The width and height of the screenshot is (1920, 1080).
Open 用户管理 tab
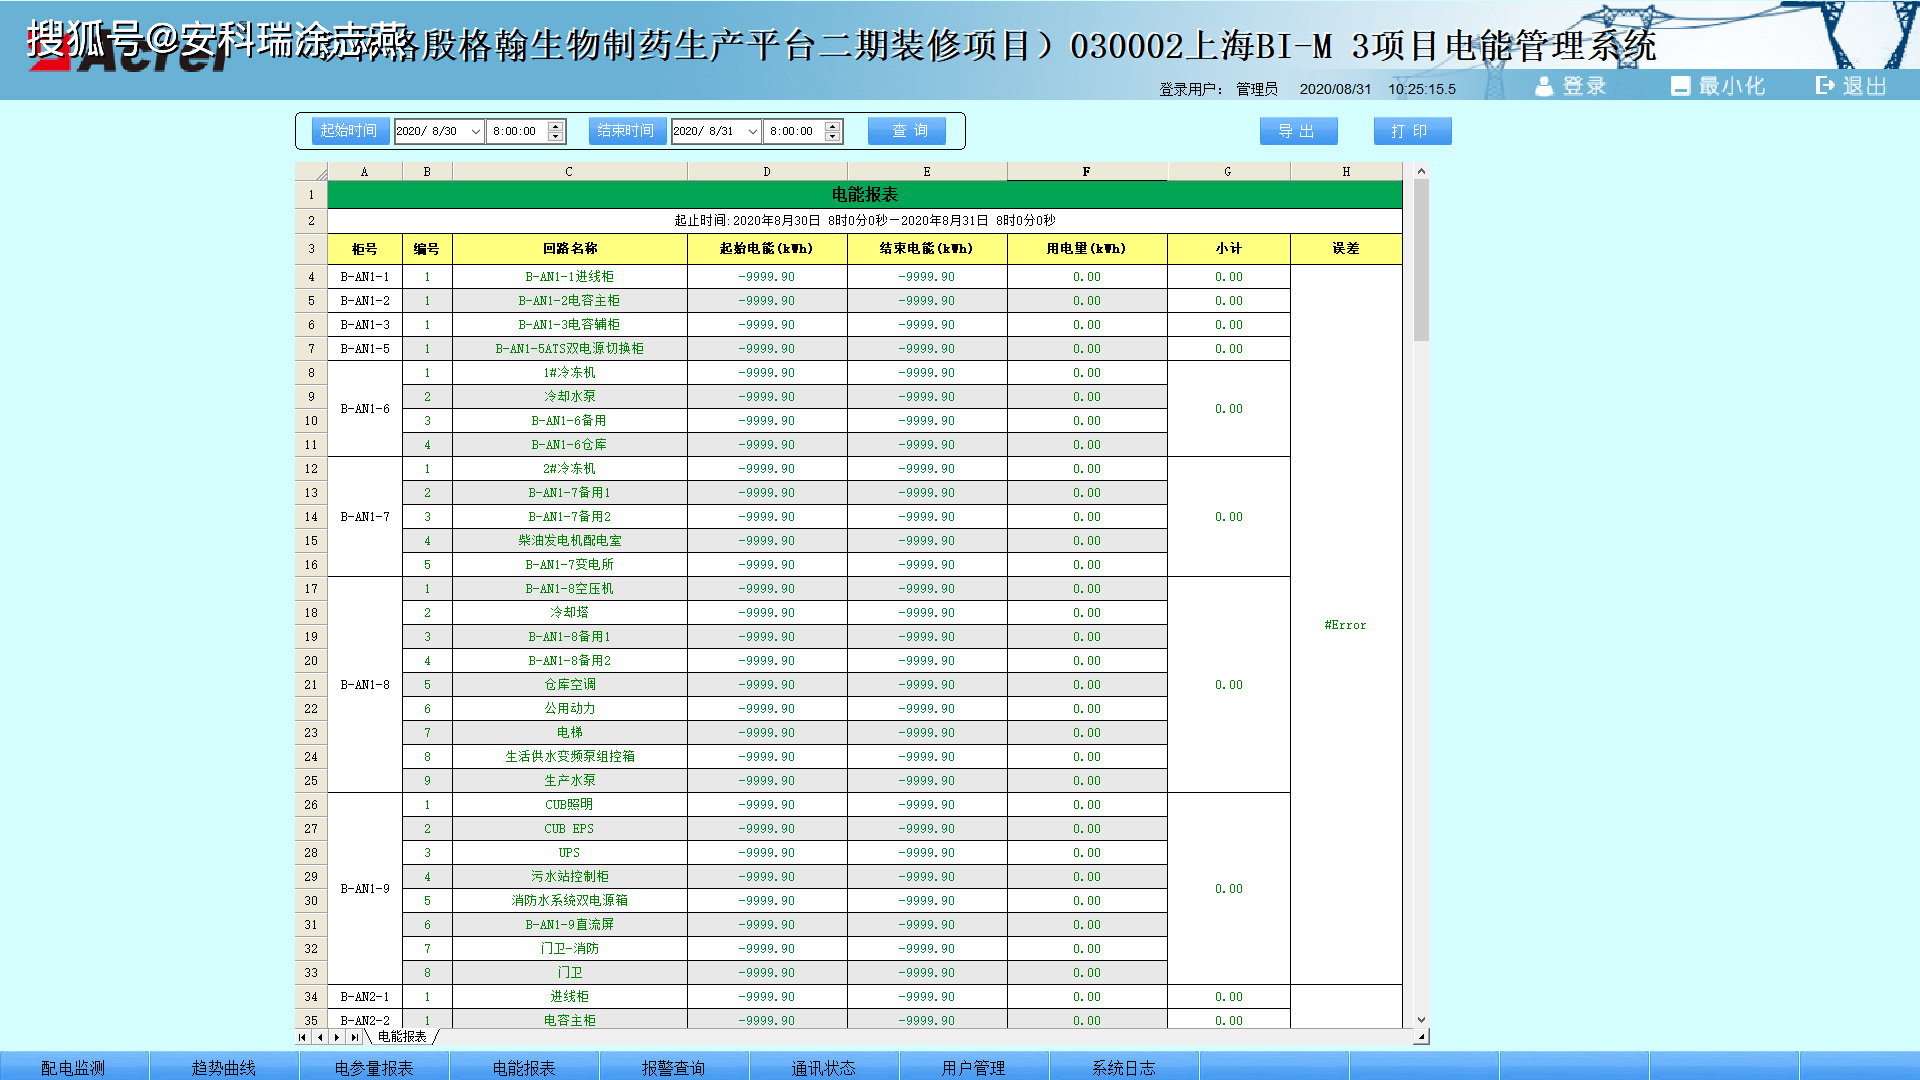coord(974,1067)
